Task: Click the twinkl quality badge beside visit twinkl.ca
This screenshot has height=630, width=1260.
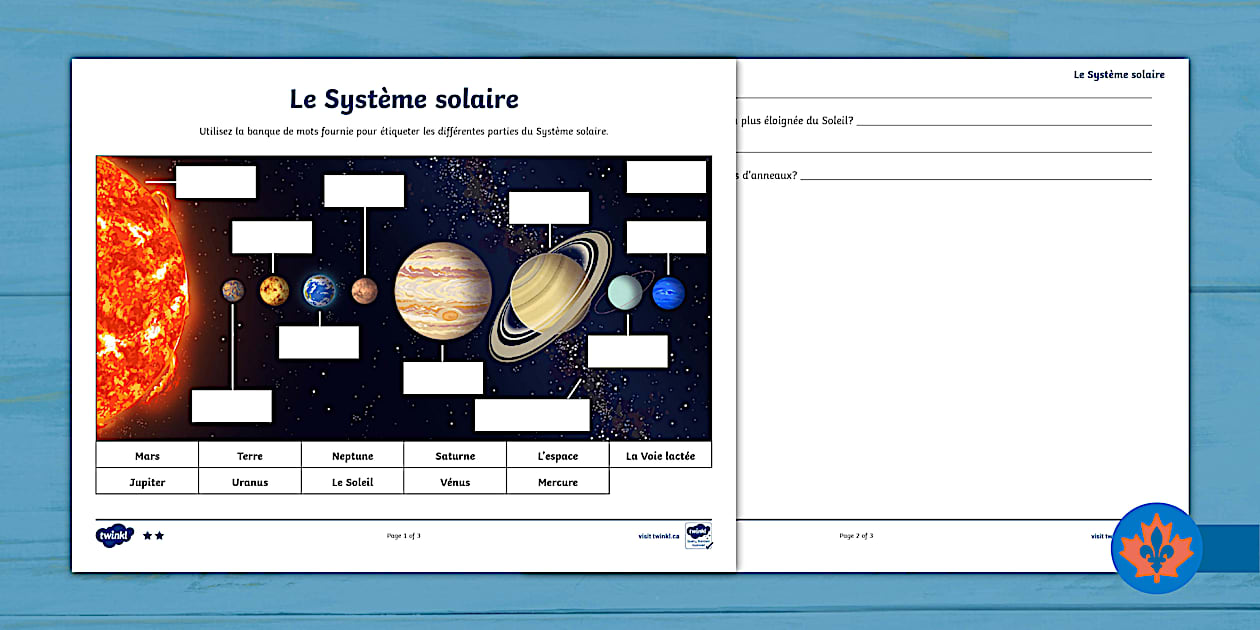Action: click(698, 535)
